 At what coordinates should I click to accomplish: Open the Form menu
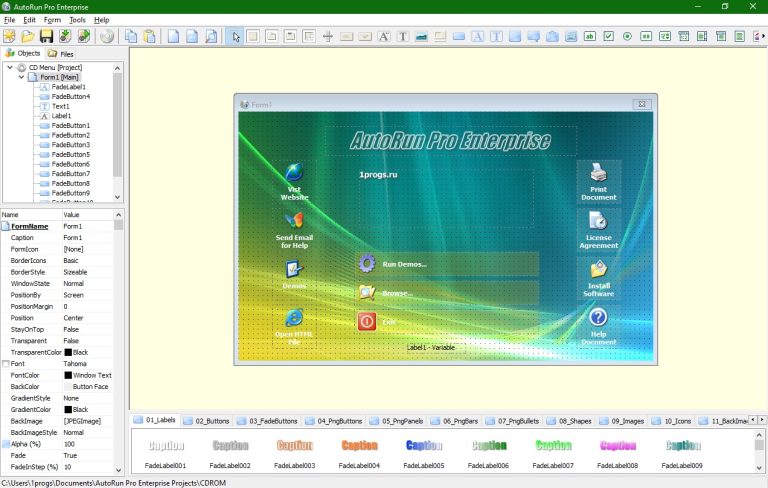(x=52, y=20)
